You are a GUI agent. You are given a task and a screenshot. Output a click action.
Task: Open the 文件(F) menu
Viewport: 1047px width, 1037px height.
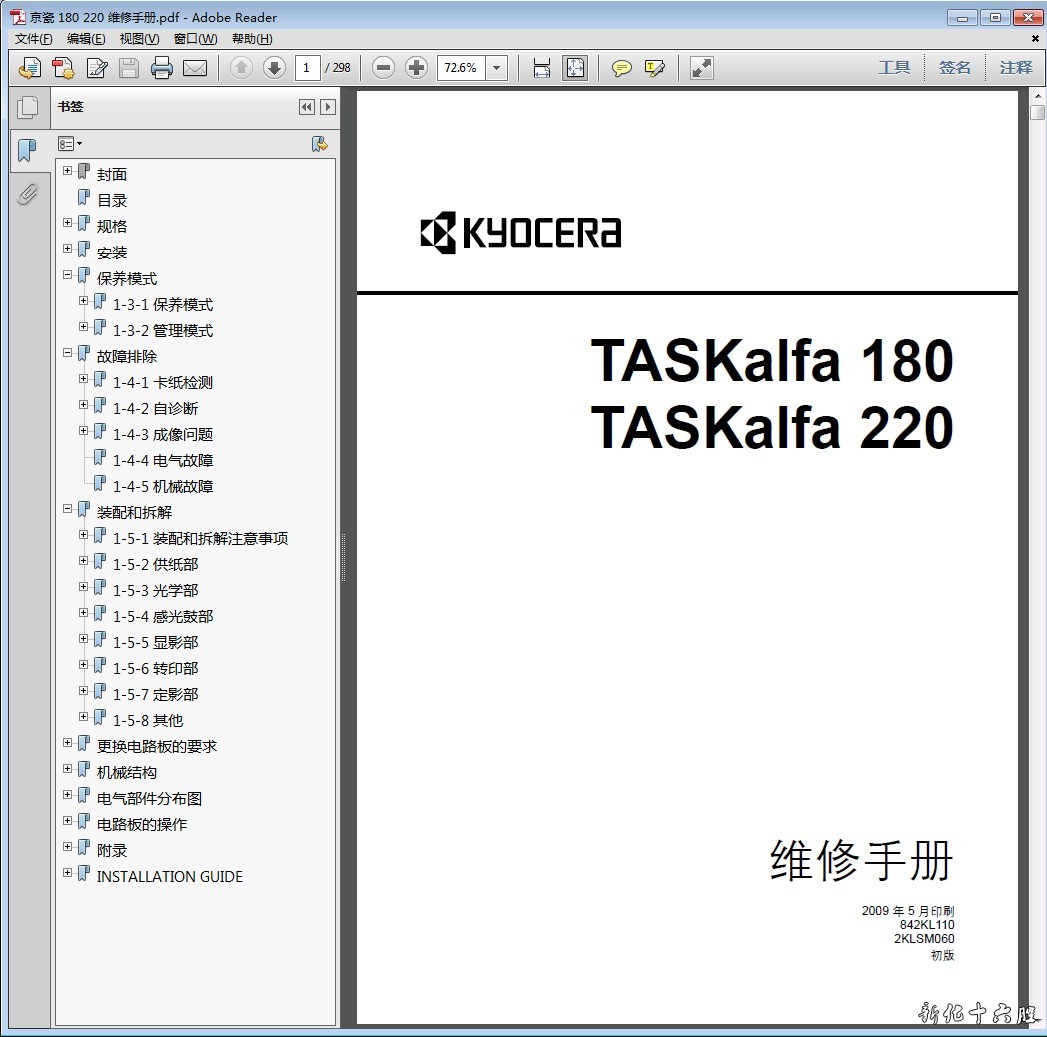click(34, 39)
